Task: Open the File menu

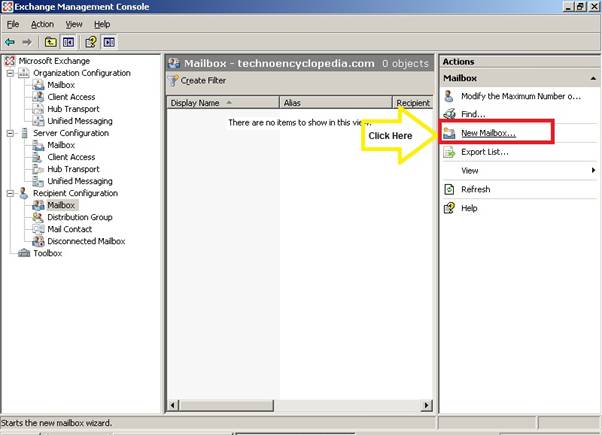Action: [13, 24]
